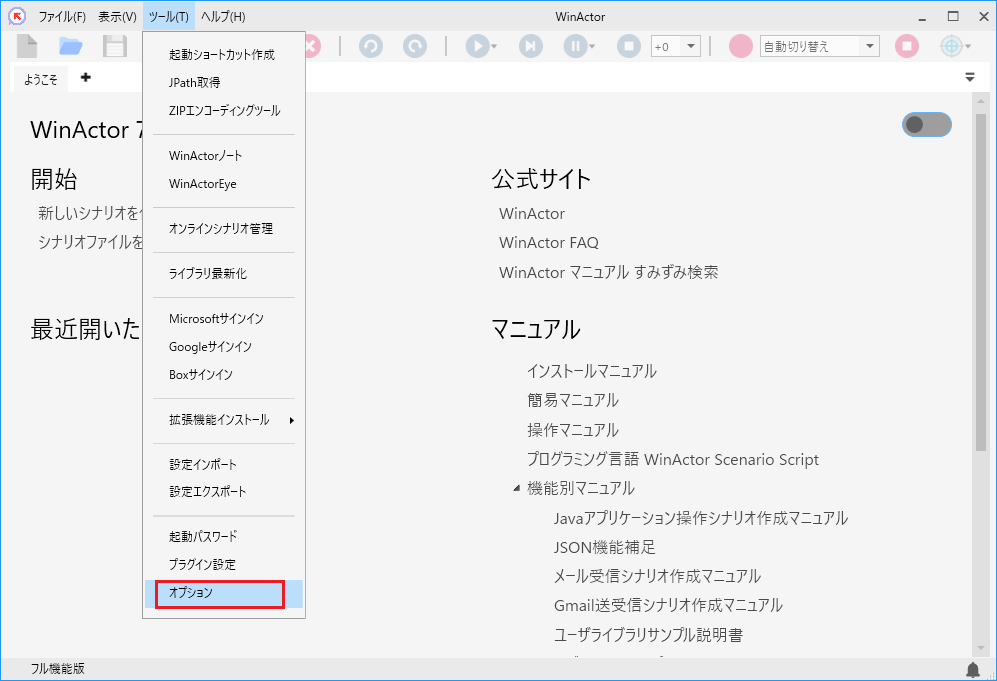The image size is (997, 681).
Task: Open WinActor マニュアル すみずみ検索 link
Action: point(609,273)
